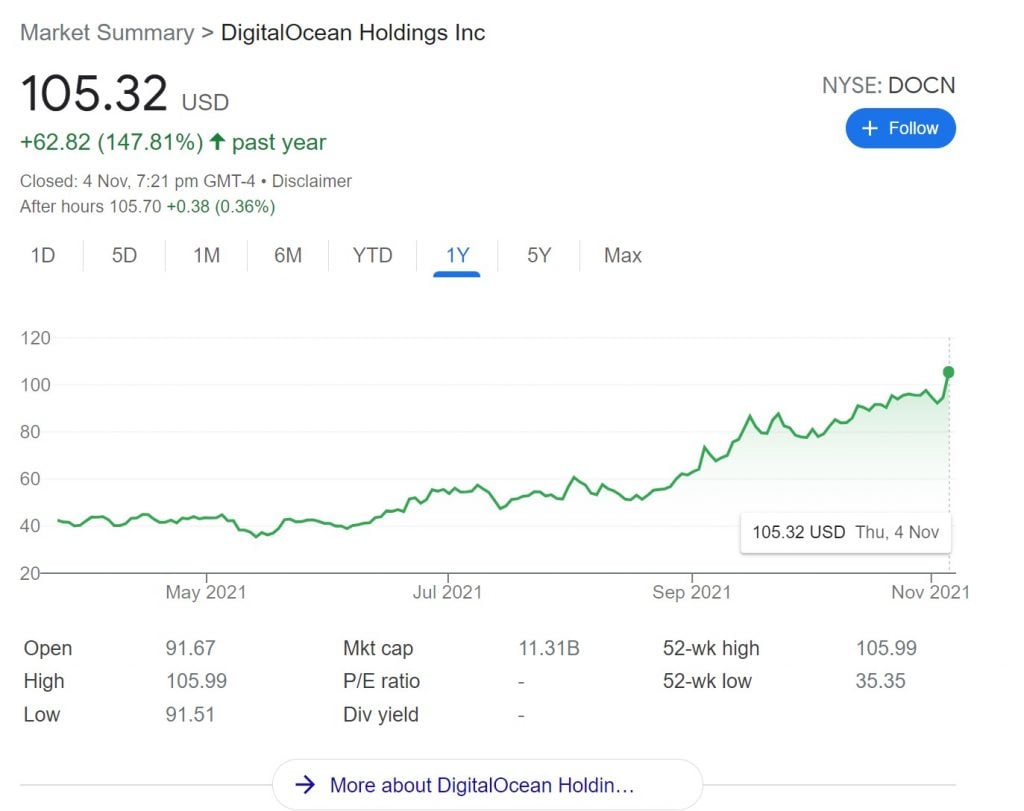Select the 105.32 headline price
This screenshot has height=811, width=1024.
(x=94, y=93)
